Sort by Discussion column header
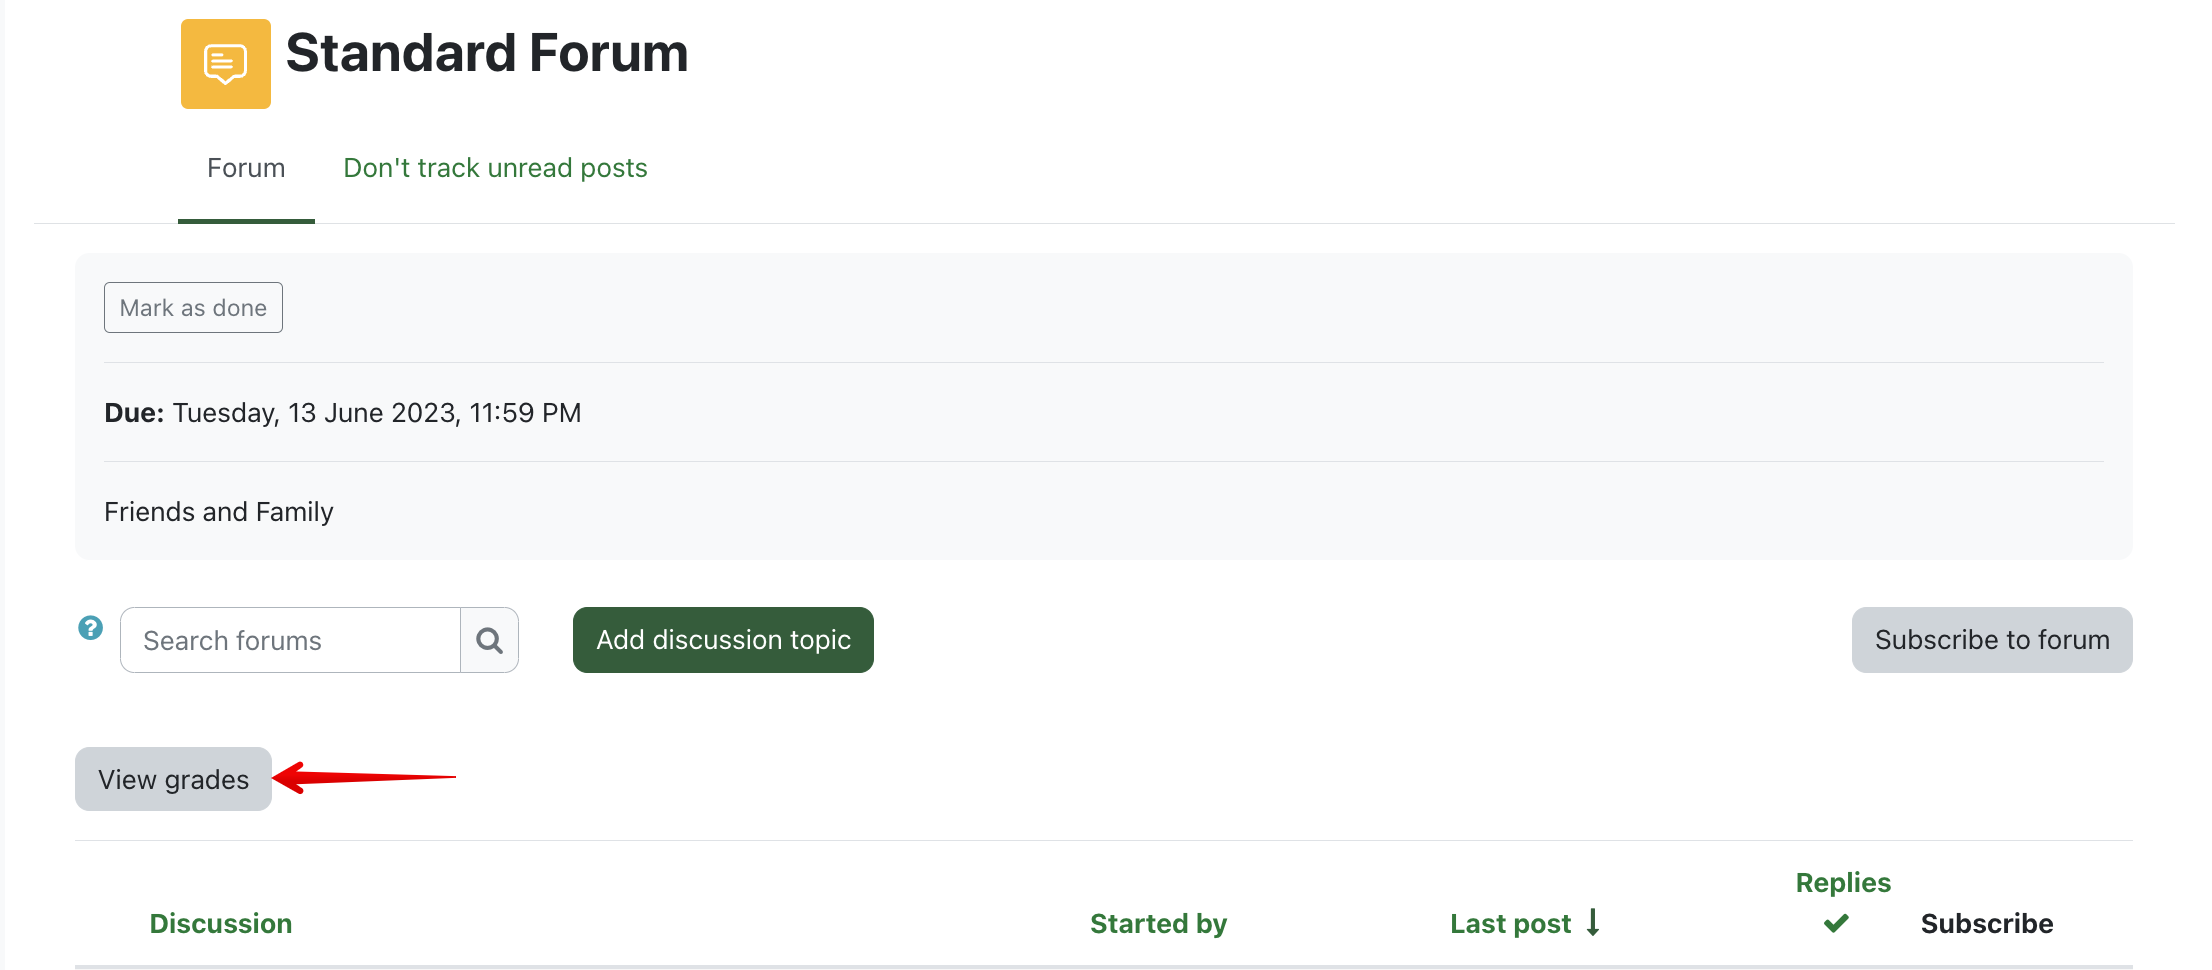The height and width of the screenshot is (970, 2212). [x=221, y=923]
